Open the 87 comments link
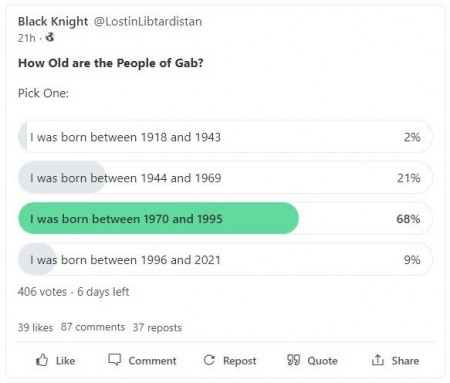The image size is (450, 383). point(93,327)
